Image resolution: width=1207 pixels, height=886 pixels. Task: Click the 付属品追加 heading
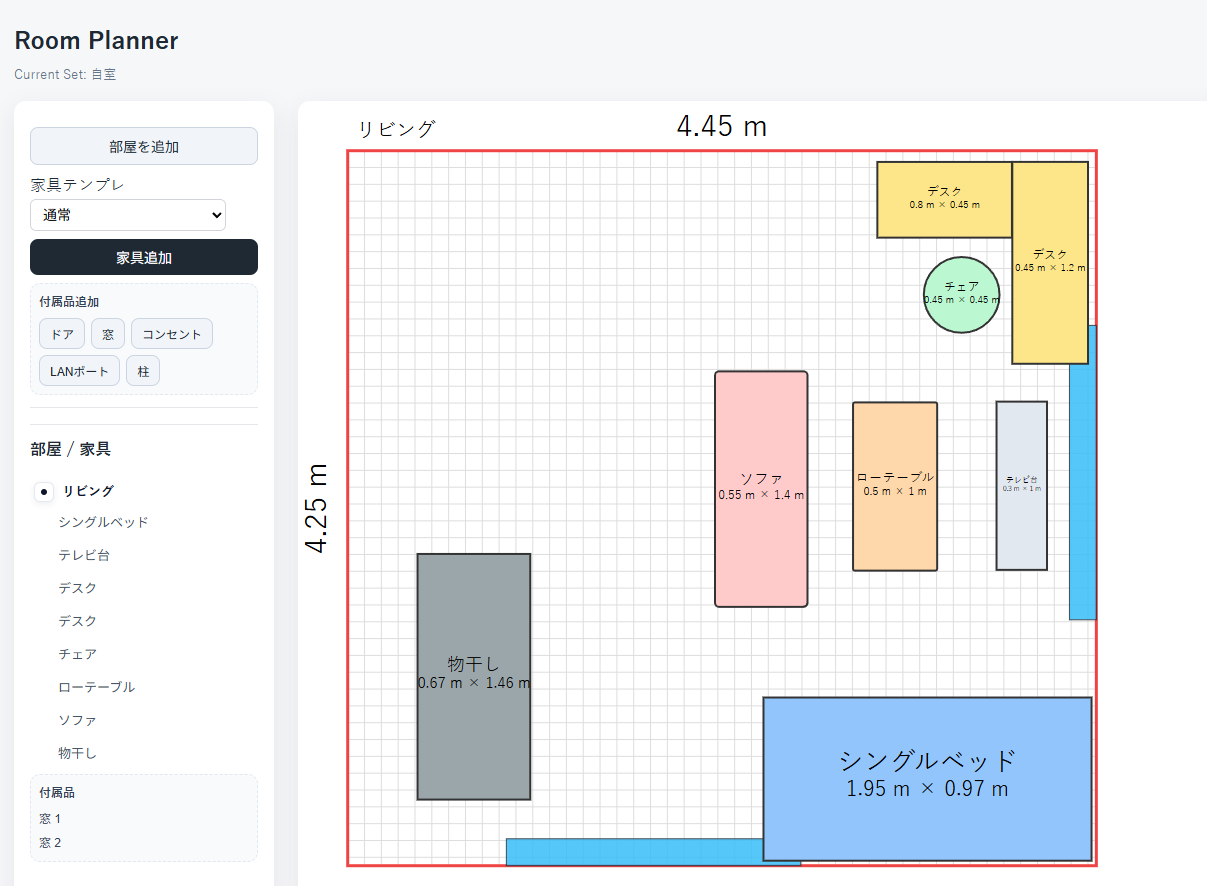tap(69, 301)
